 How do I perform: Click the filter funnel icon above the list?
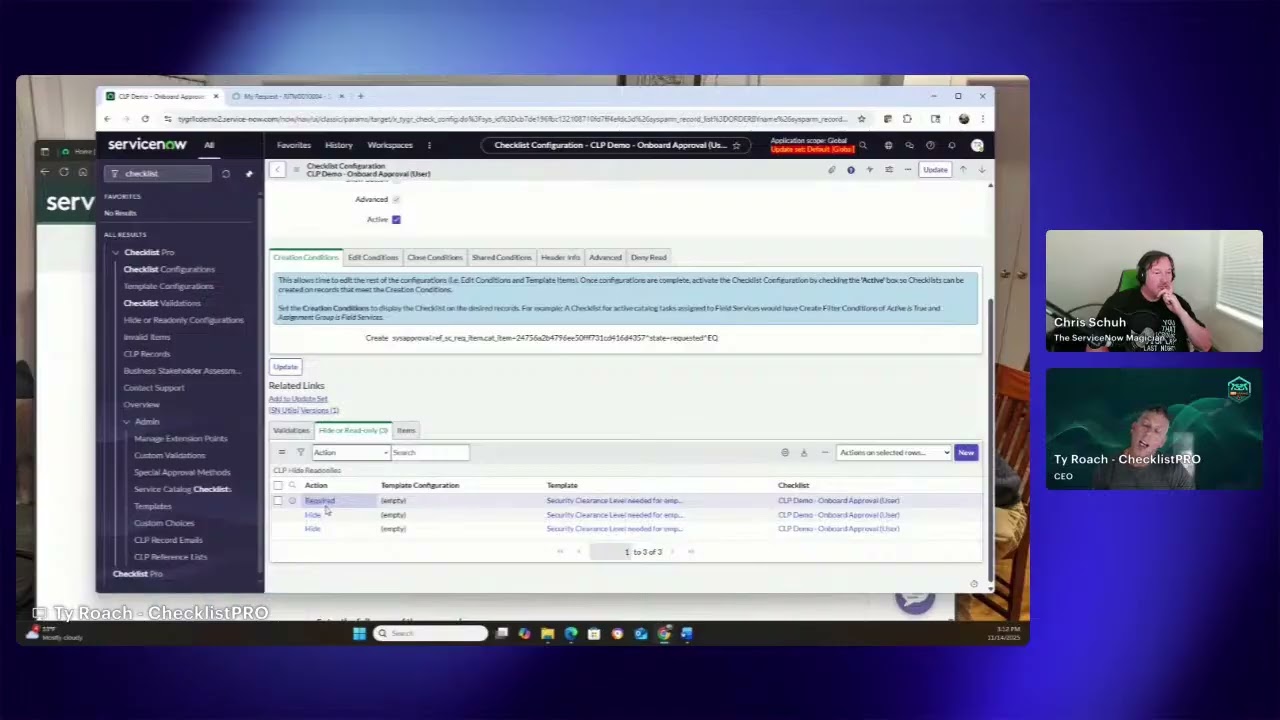300,452
